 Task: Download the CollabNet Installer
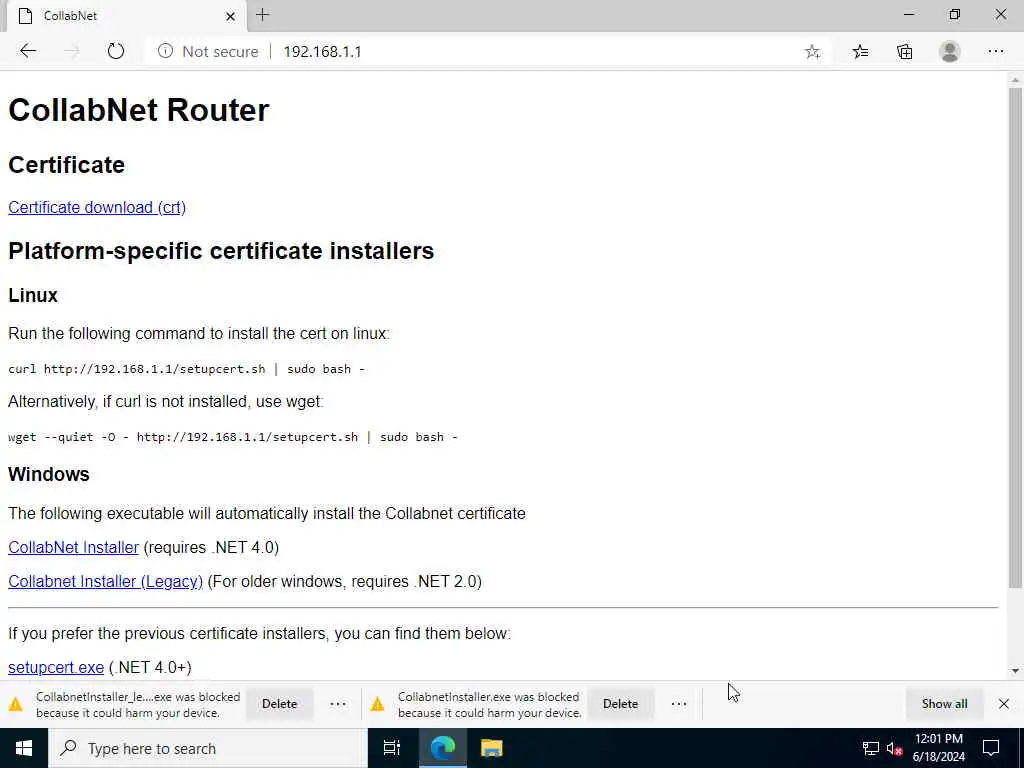(x=73, y=547)
